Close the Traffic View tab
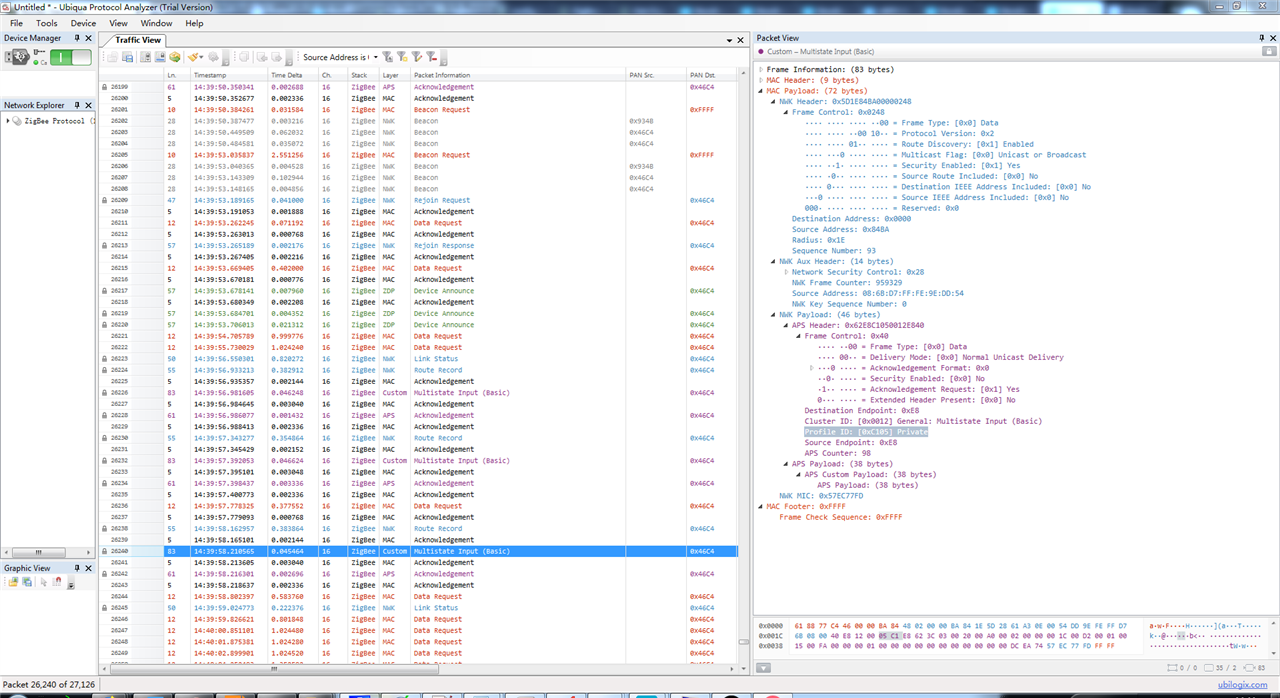Viewport: 1280px width, 698px height. tap(741, 40)
